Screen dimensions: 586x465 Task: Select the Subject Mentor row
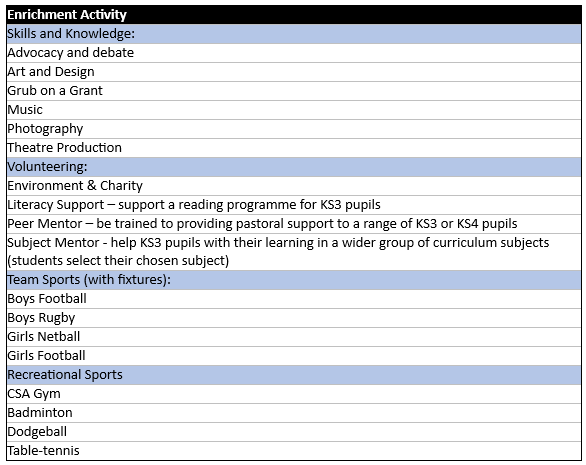(294, 252)
